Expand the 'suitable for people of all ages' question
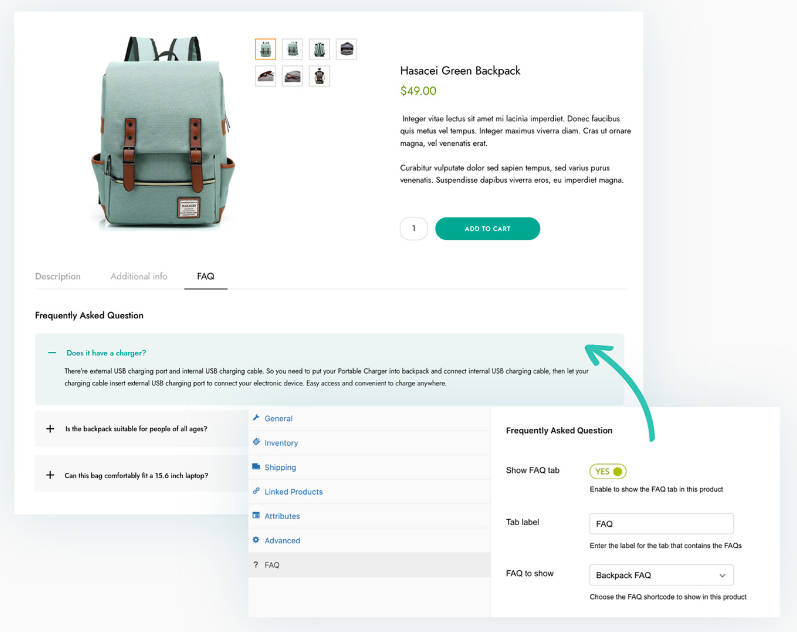The height and width of the screenshot is (632, 797). (x=50, y=429)
